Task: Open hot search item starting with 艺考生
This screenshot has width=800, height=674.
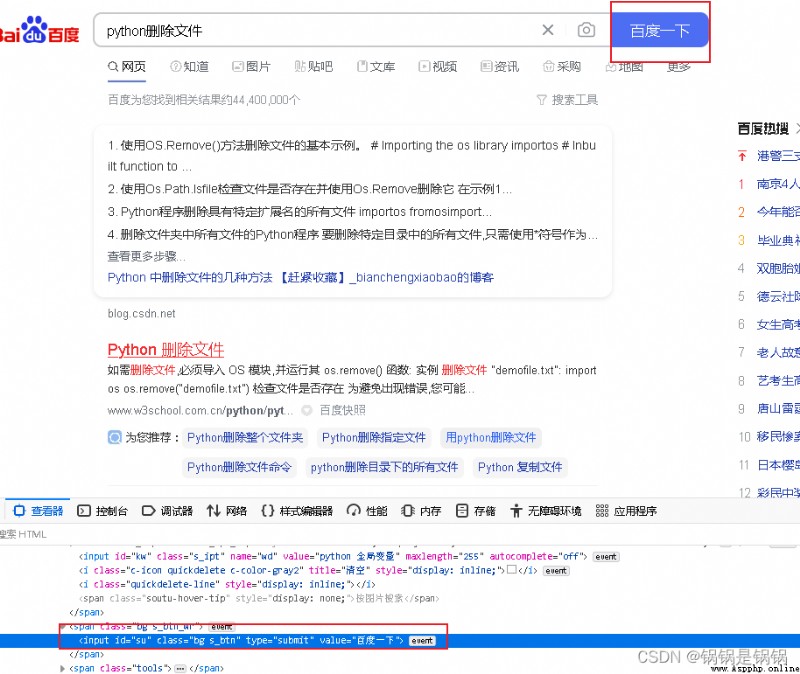Action: point(779,381)
